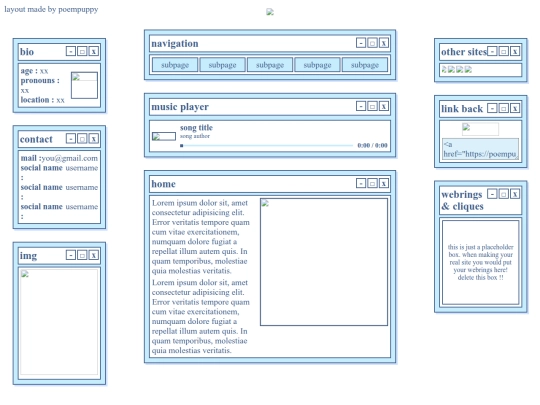The height and width of the screenshot is (405, 540).
Task: Open the middle subpage navigation button
Action: (270, 65)
